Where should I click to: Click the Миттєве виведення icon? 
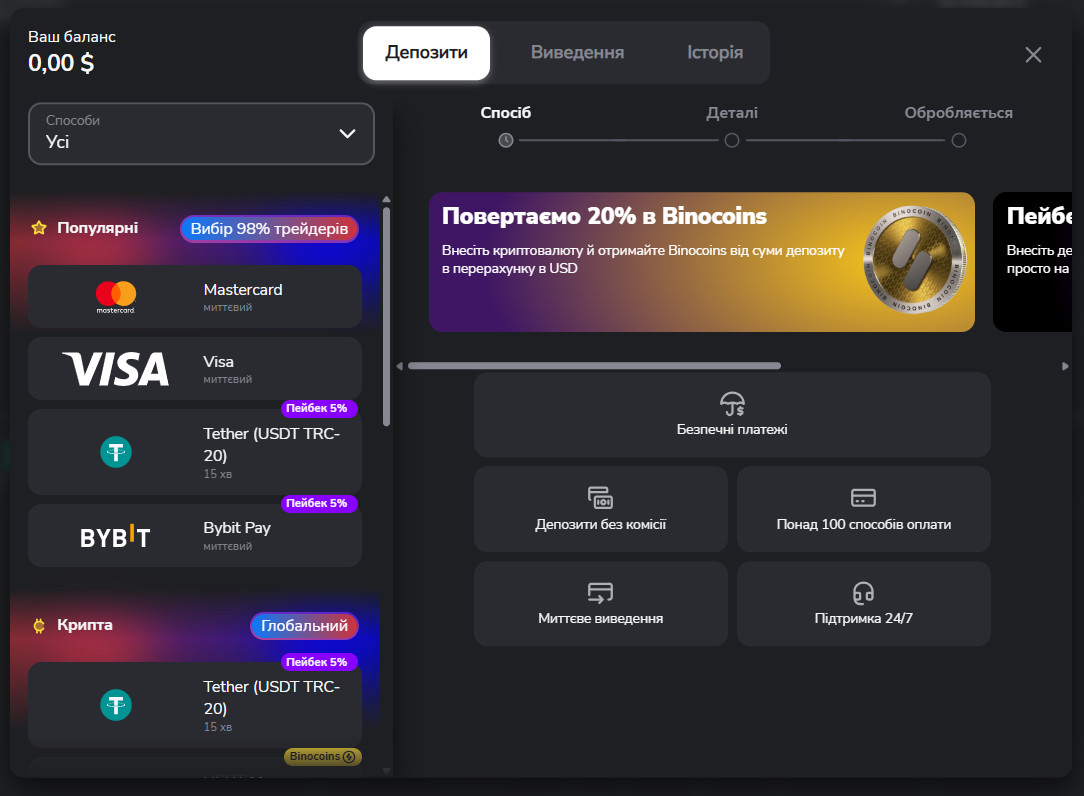600,593
